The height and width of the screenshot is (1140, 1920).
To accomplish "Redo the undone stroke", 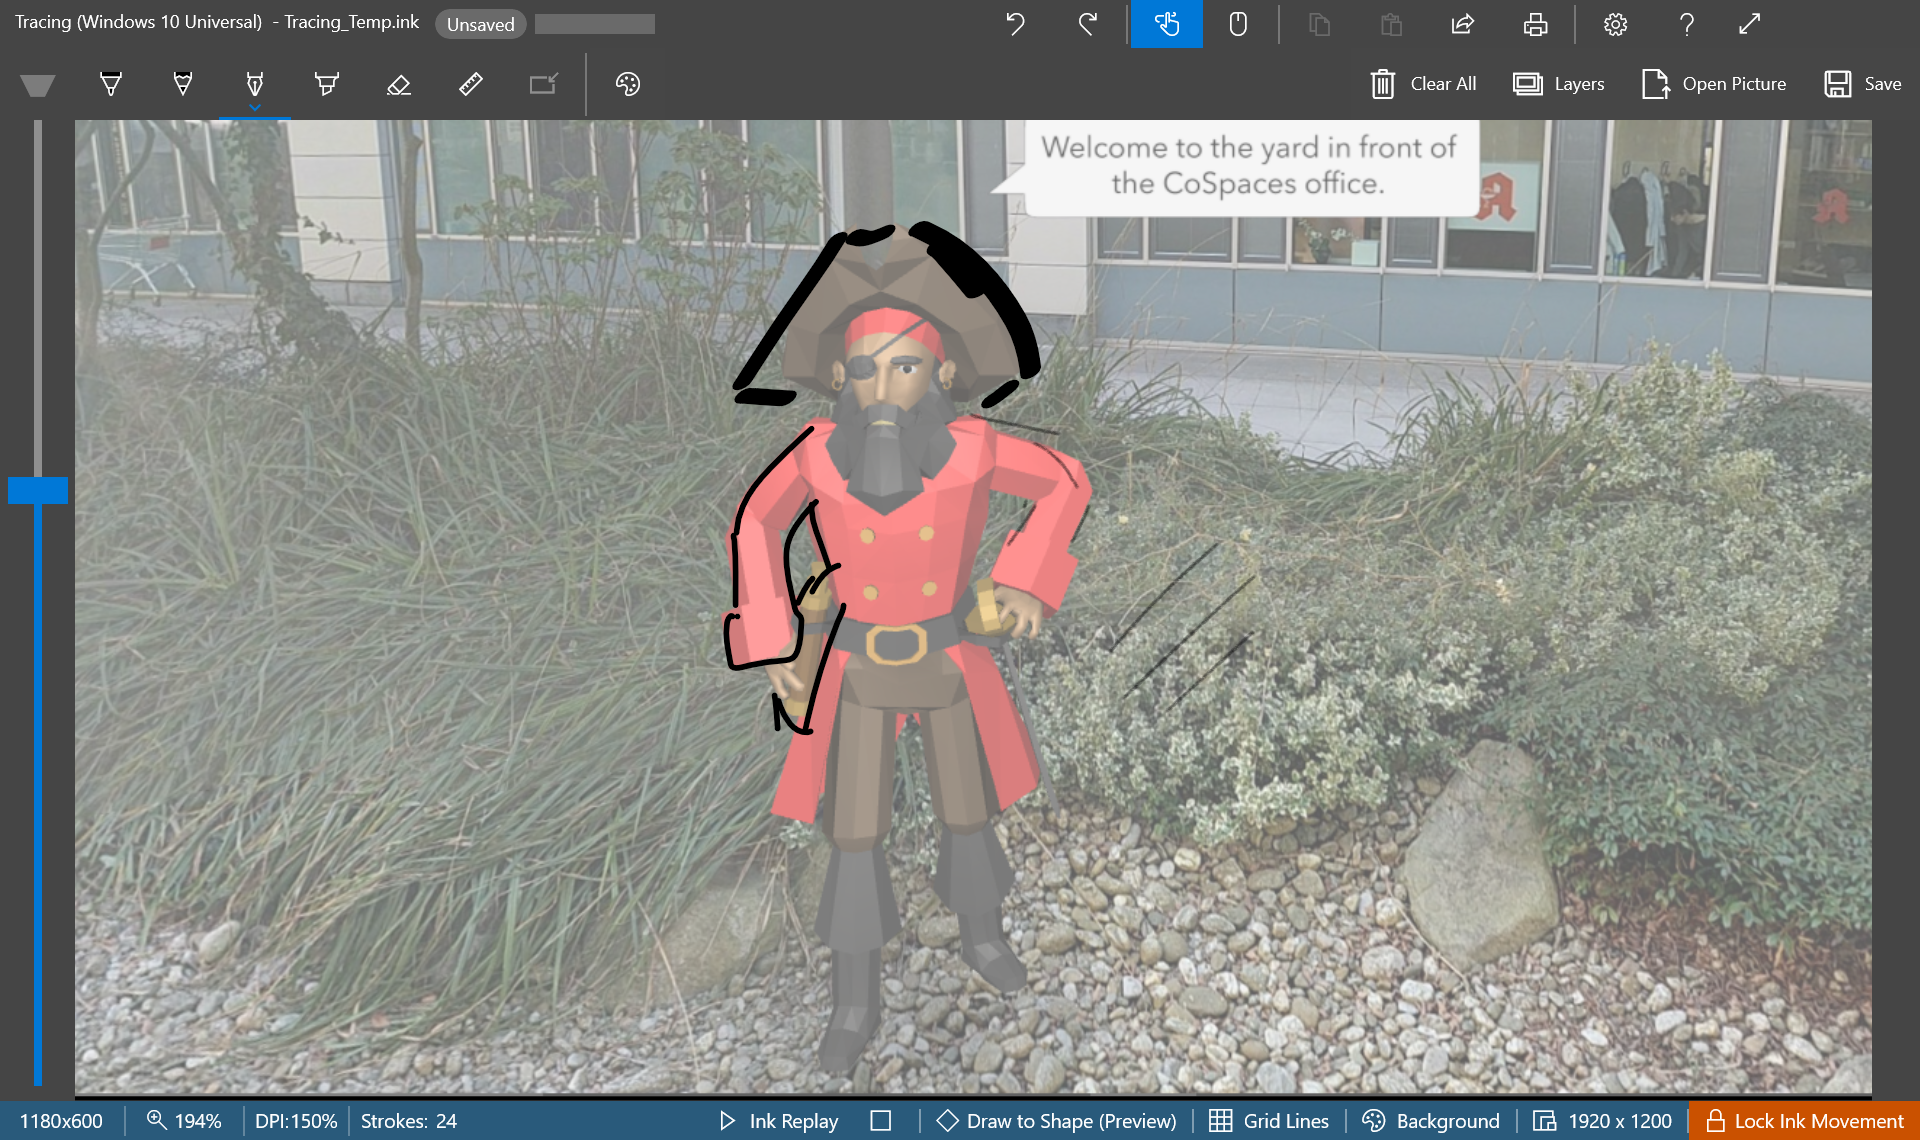I will [x=1088, y=24].
